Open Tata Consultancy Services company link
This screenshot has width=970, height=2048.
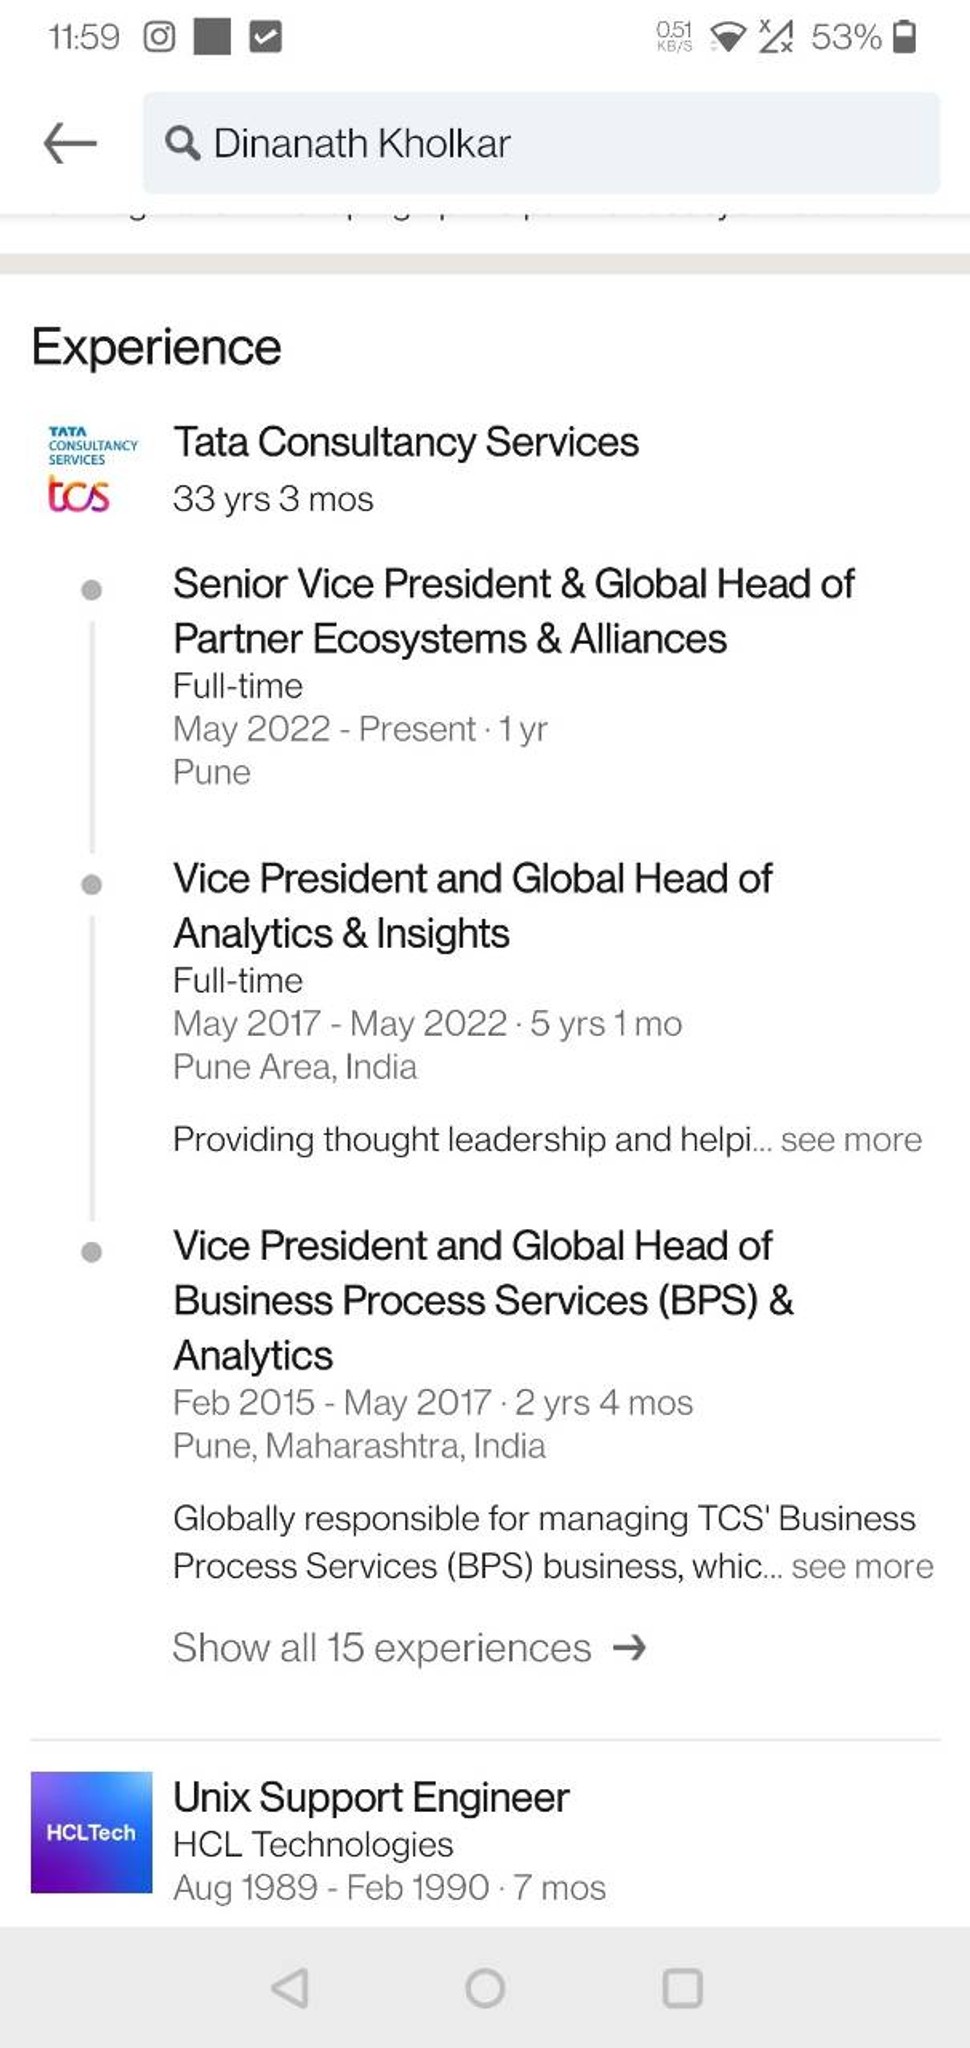406,442
